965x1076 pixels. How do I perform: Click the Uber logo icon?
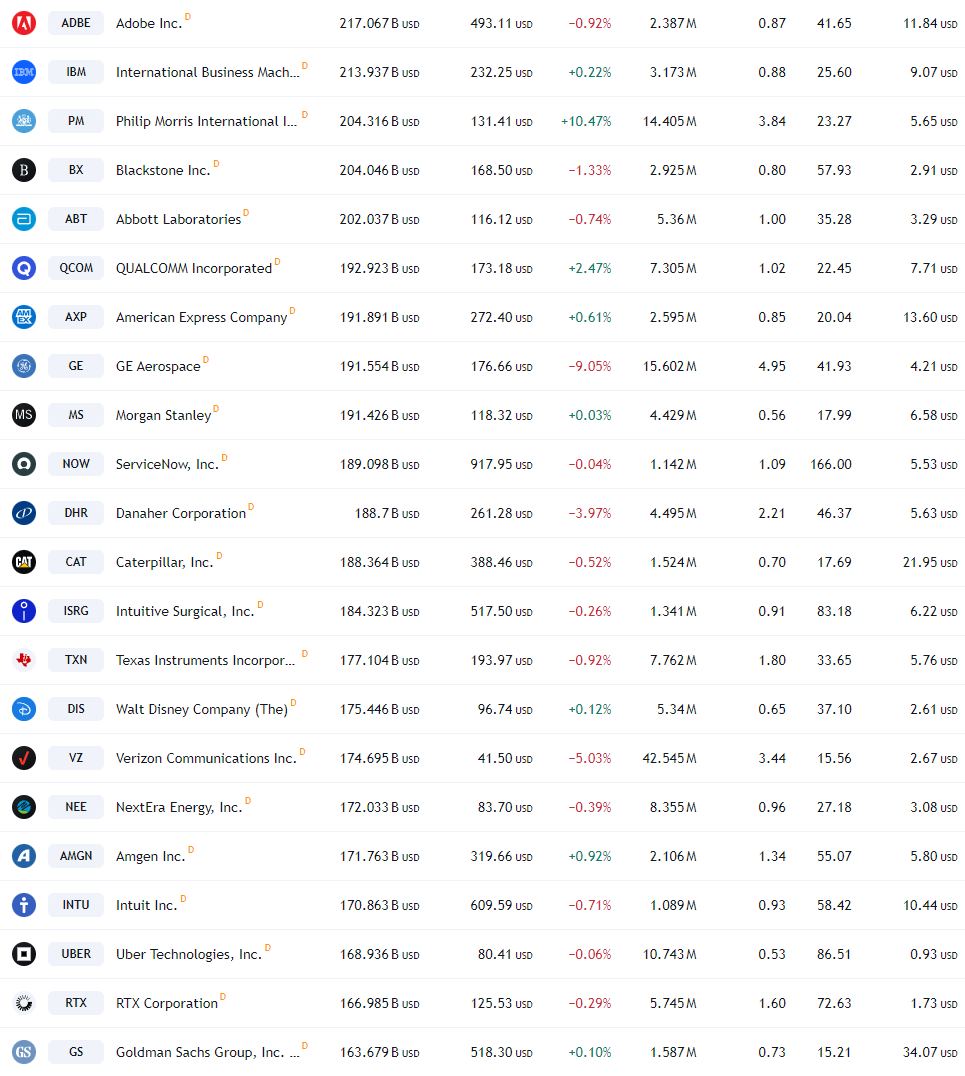coord(24,955)
